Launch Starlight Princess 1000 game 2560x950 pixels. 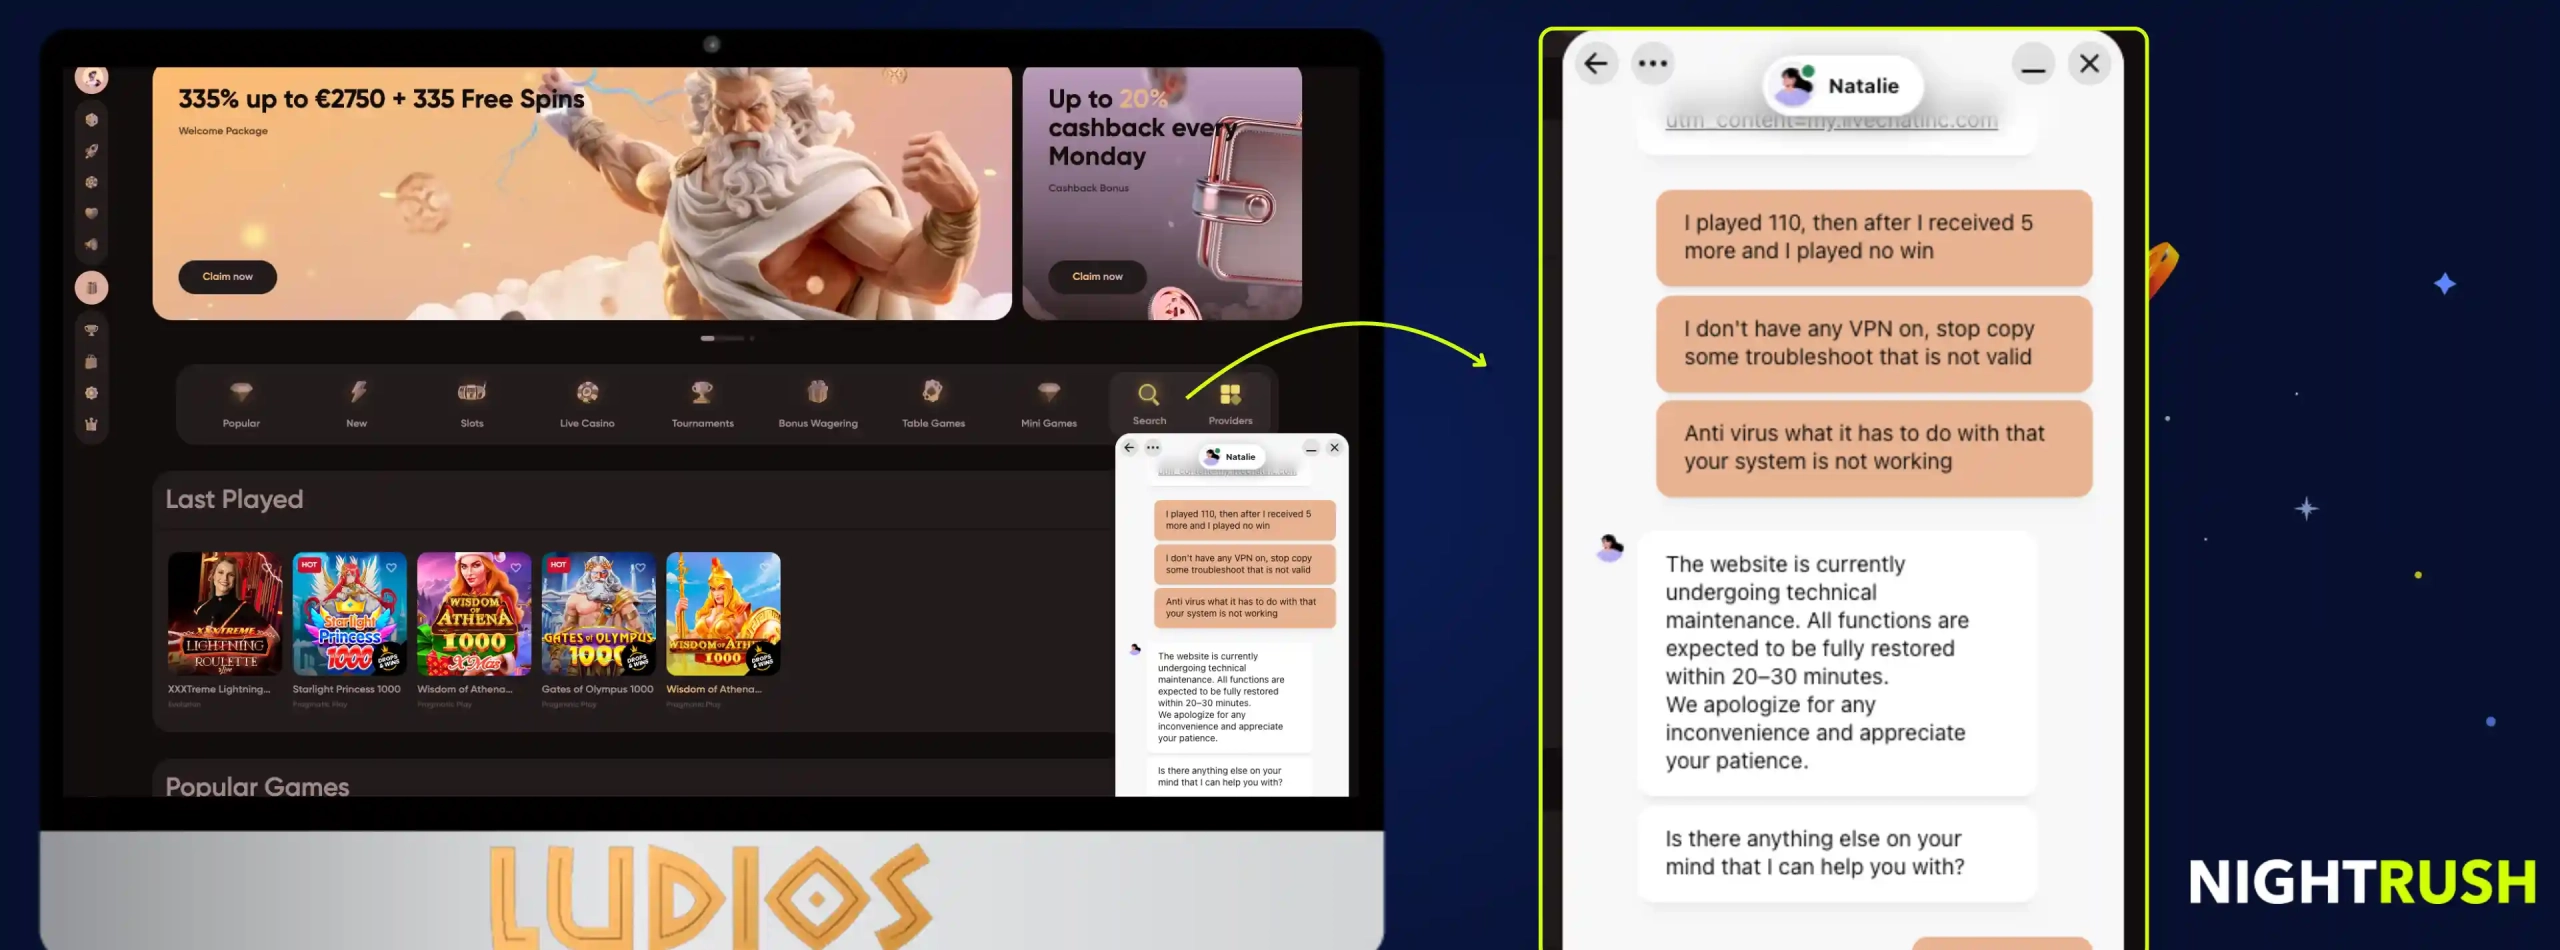pos(349,614)
